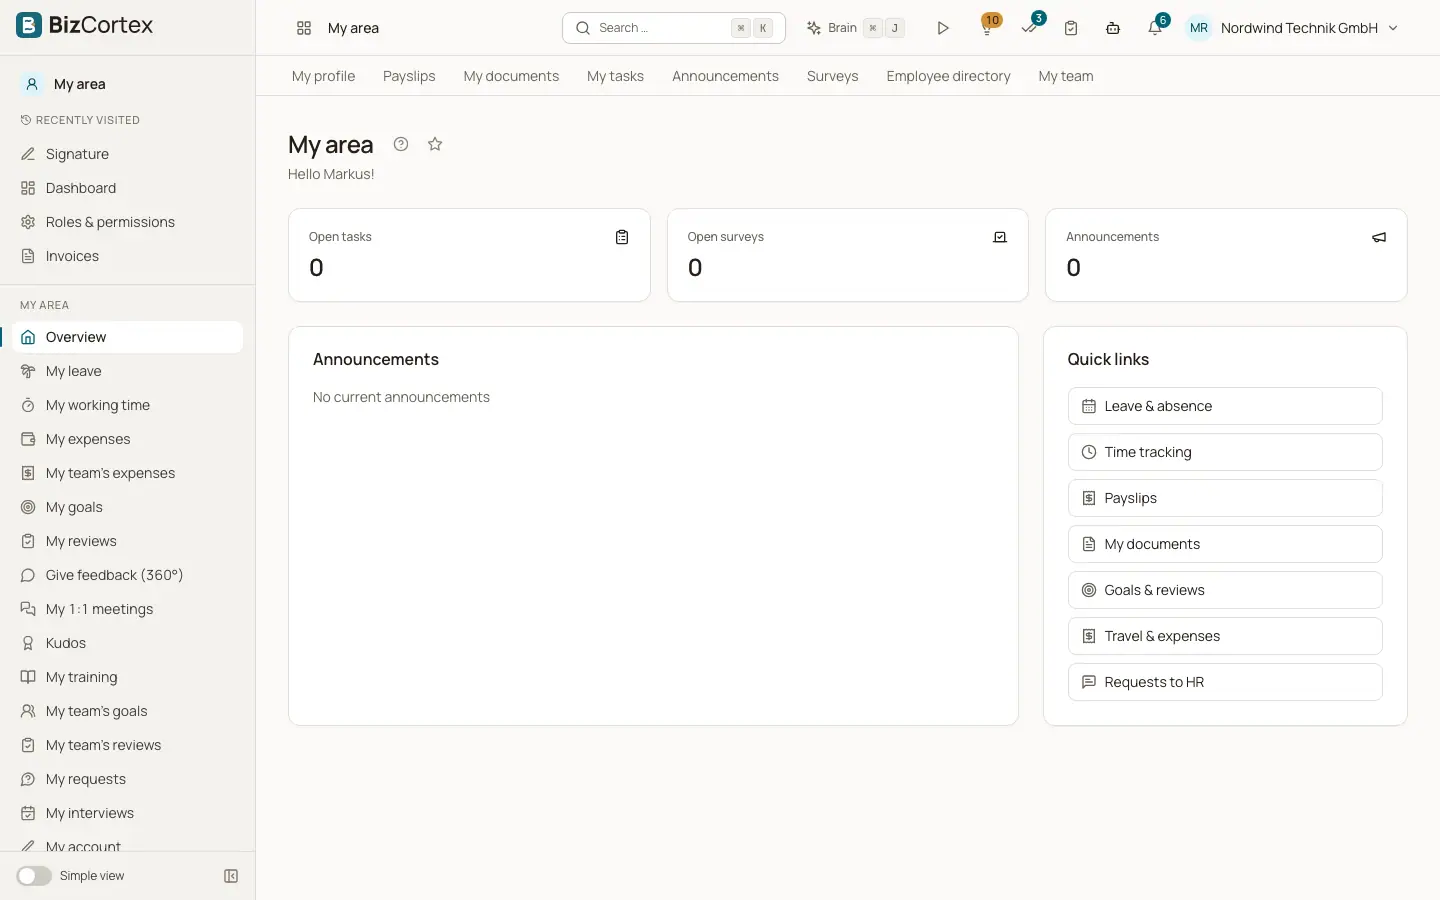1440x900 pixels.
Task: Open Kudos in the sidebar
Action: pyautogui.click(x=128, y=643)
